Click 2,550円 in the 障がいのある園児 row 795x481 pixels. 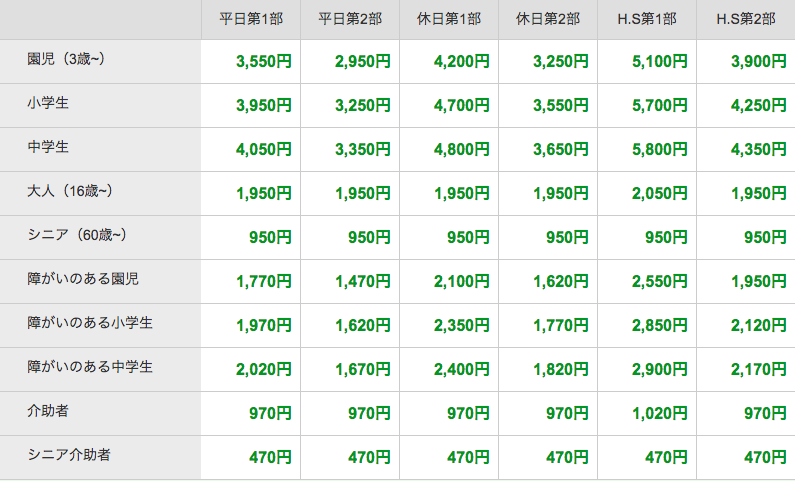tap(660, 281)
